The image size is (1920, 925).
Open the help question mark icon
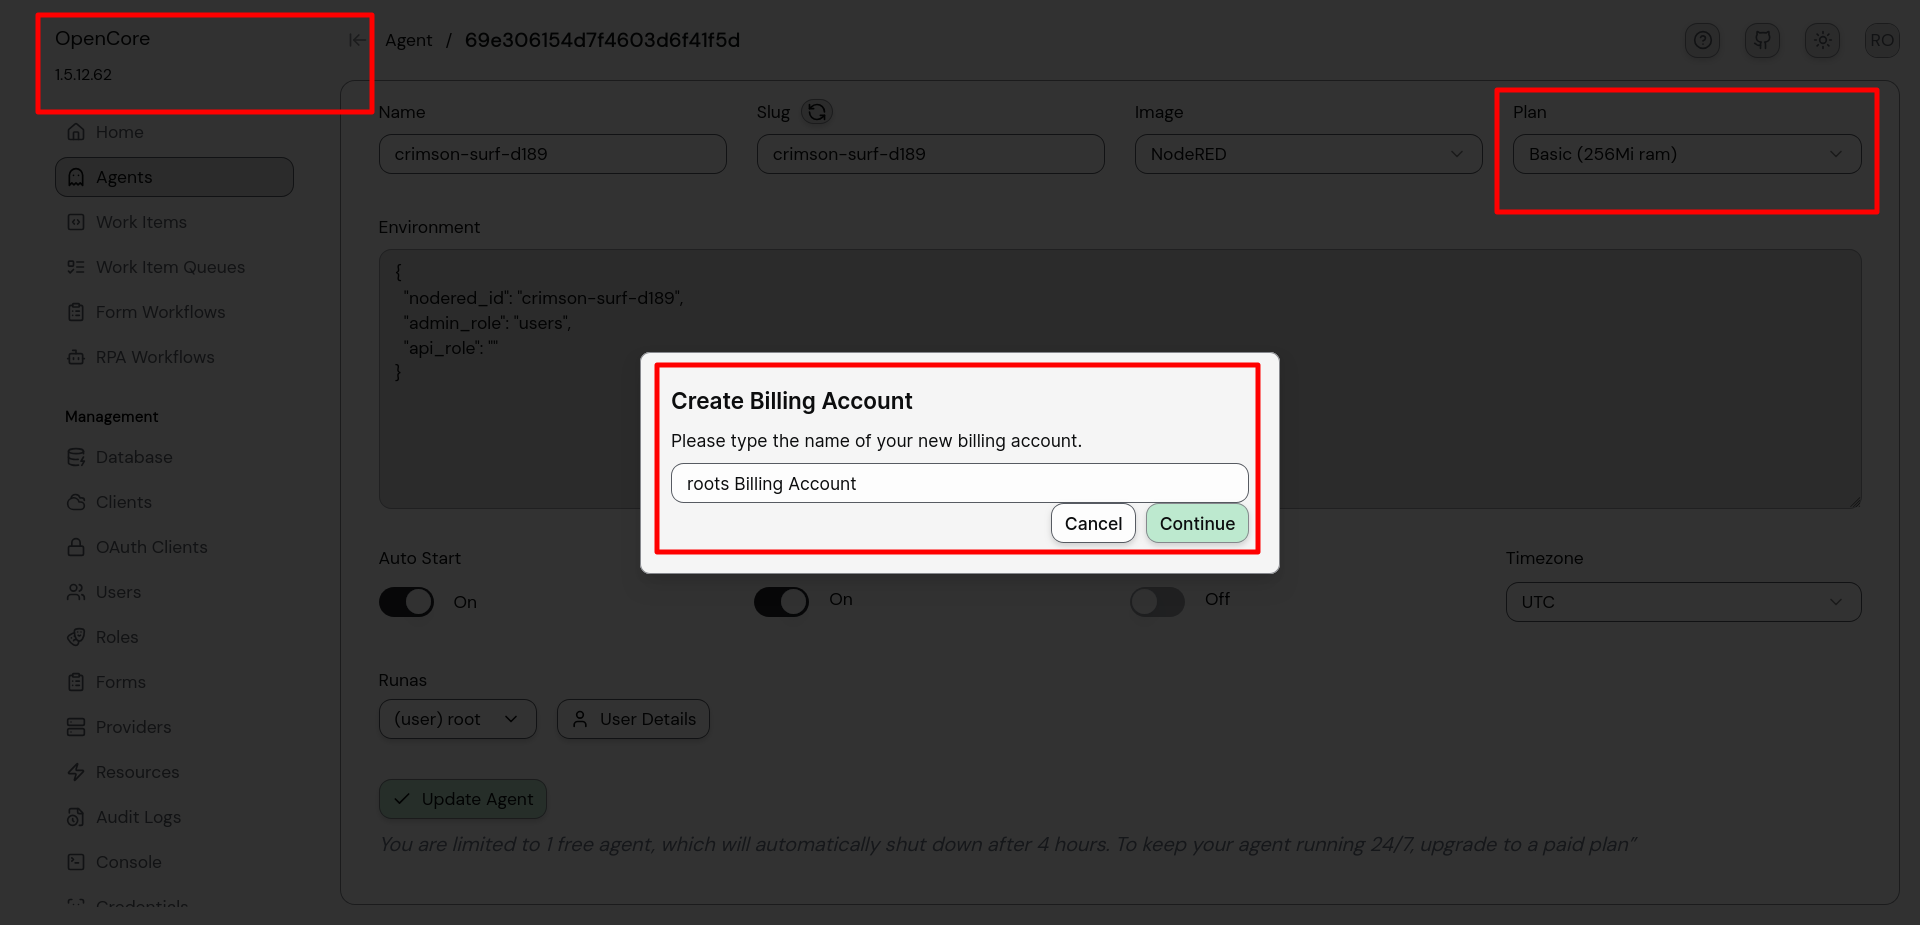pyautogui.click(x=1702, y=40)
